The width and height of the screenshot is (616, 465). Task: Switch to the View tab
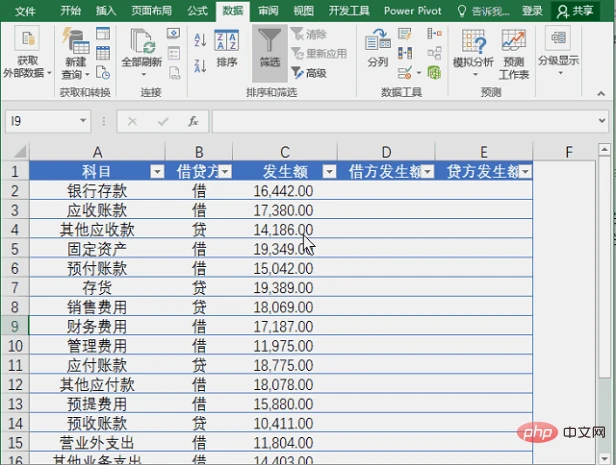304,11
